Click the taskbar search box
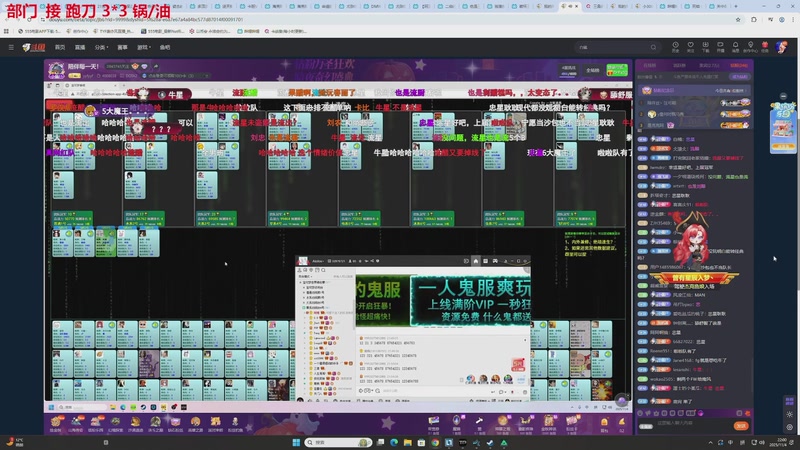The width and height of the screenshot is (800, 450). (x=338, y=442)
